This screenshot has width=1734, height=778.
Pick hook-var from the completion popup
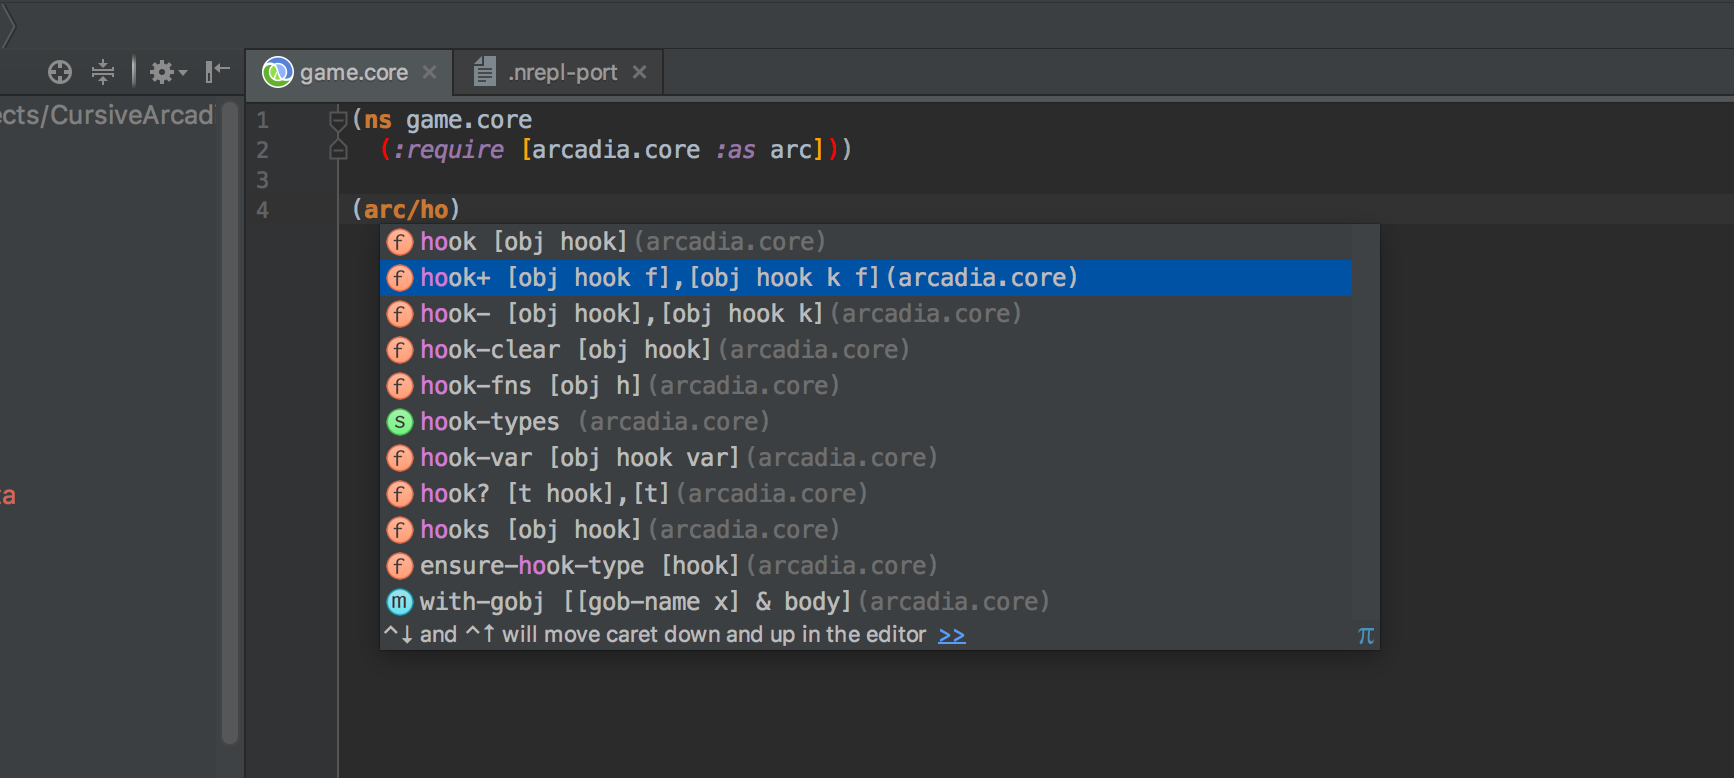866,458
